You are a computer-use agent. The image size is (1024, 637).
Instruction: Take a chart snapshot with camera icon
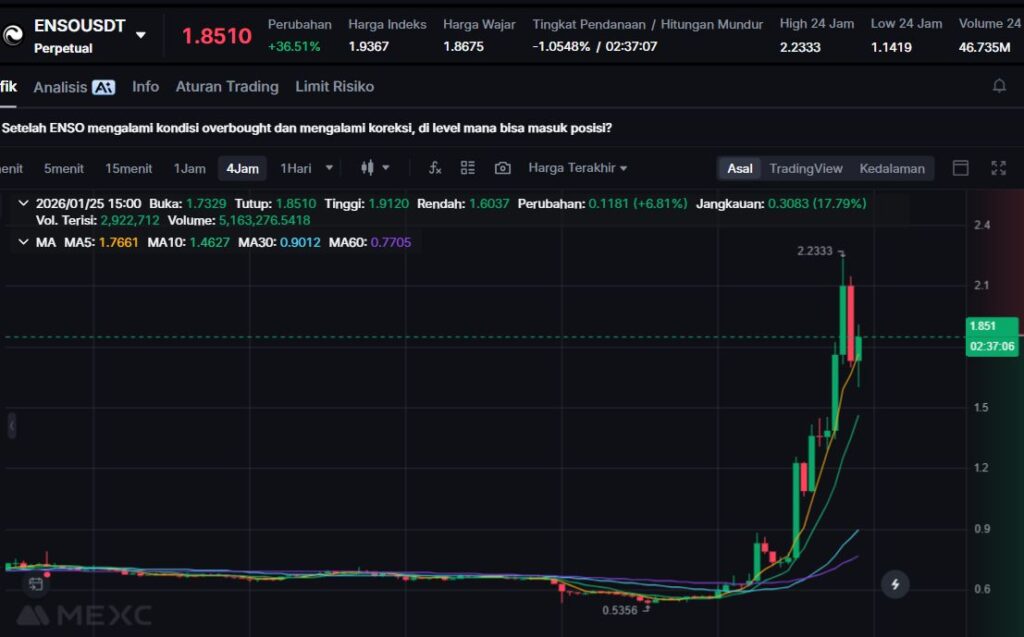pyautogui.click(x=502, y=168)
